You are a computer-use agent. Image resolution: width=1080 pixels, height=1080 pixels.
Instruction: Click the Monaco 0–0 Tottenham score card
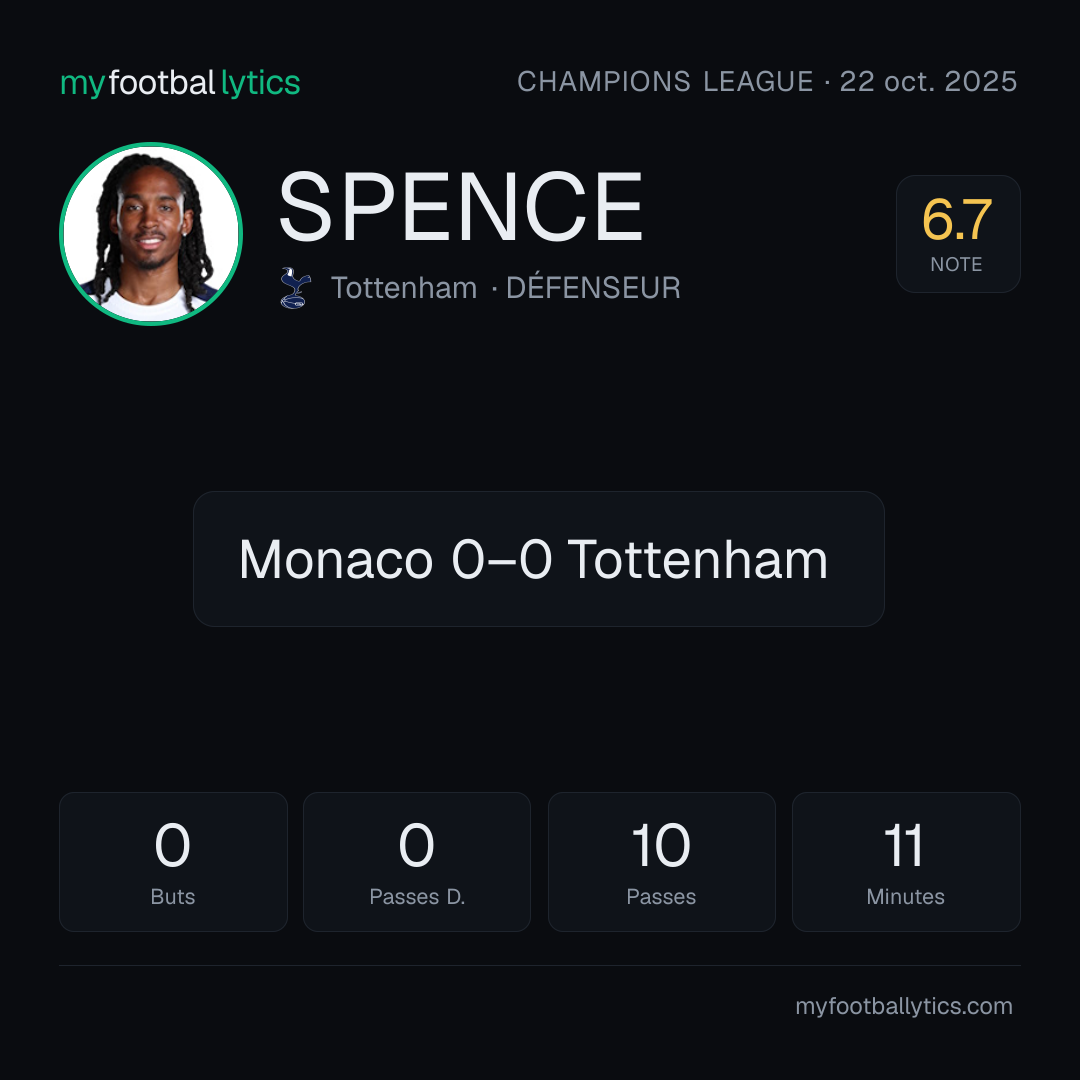click(x=539, y=559)
